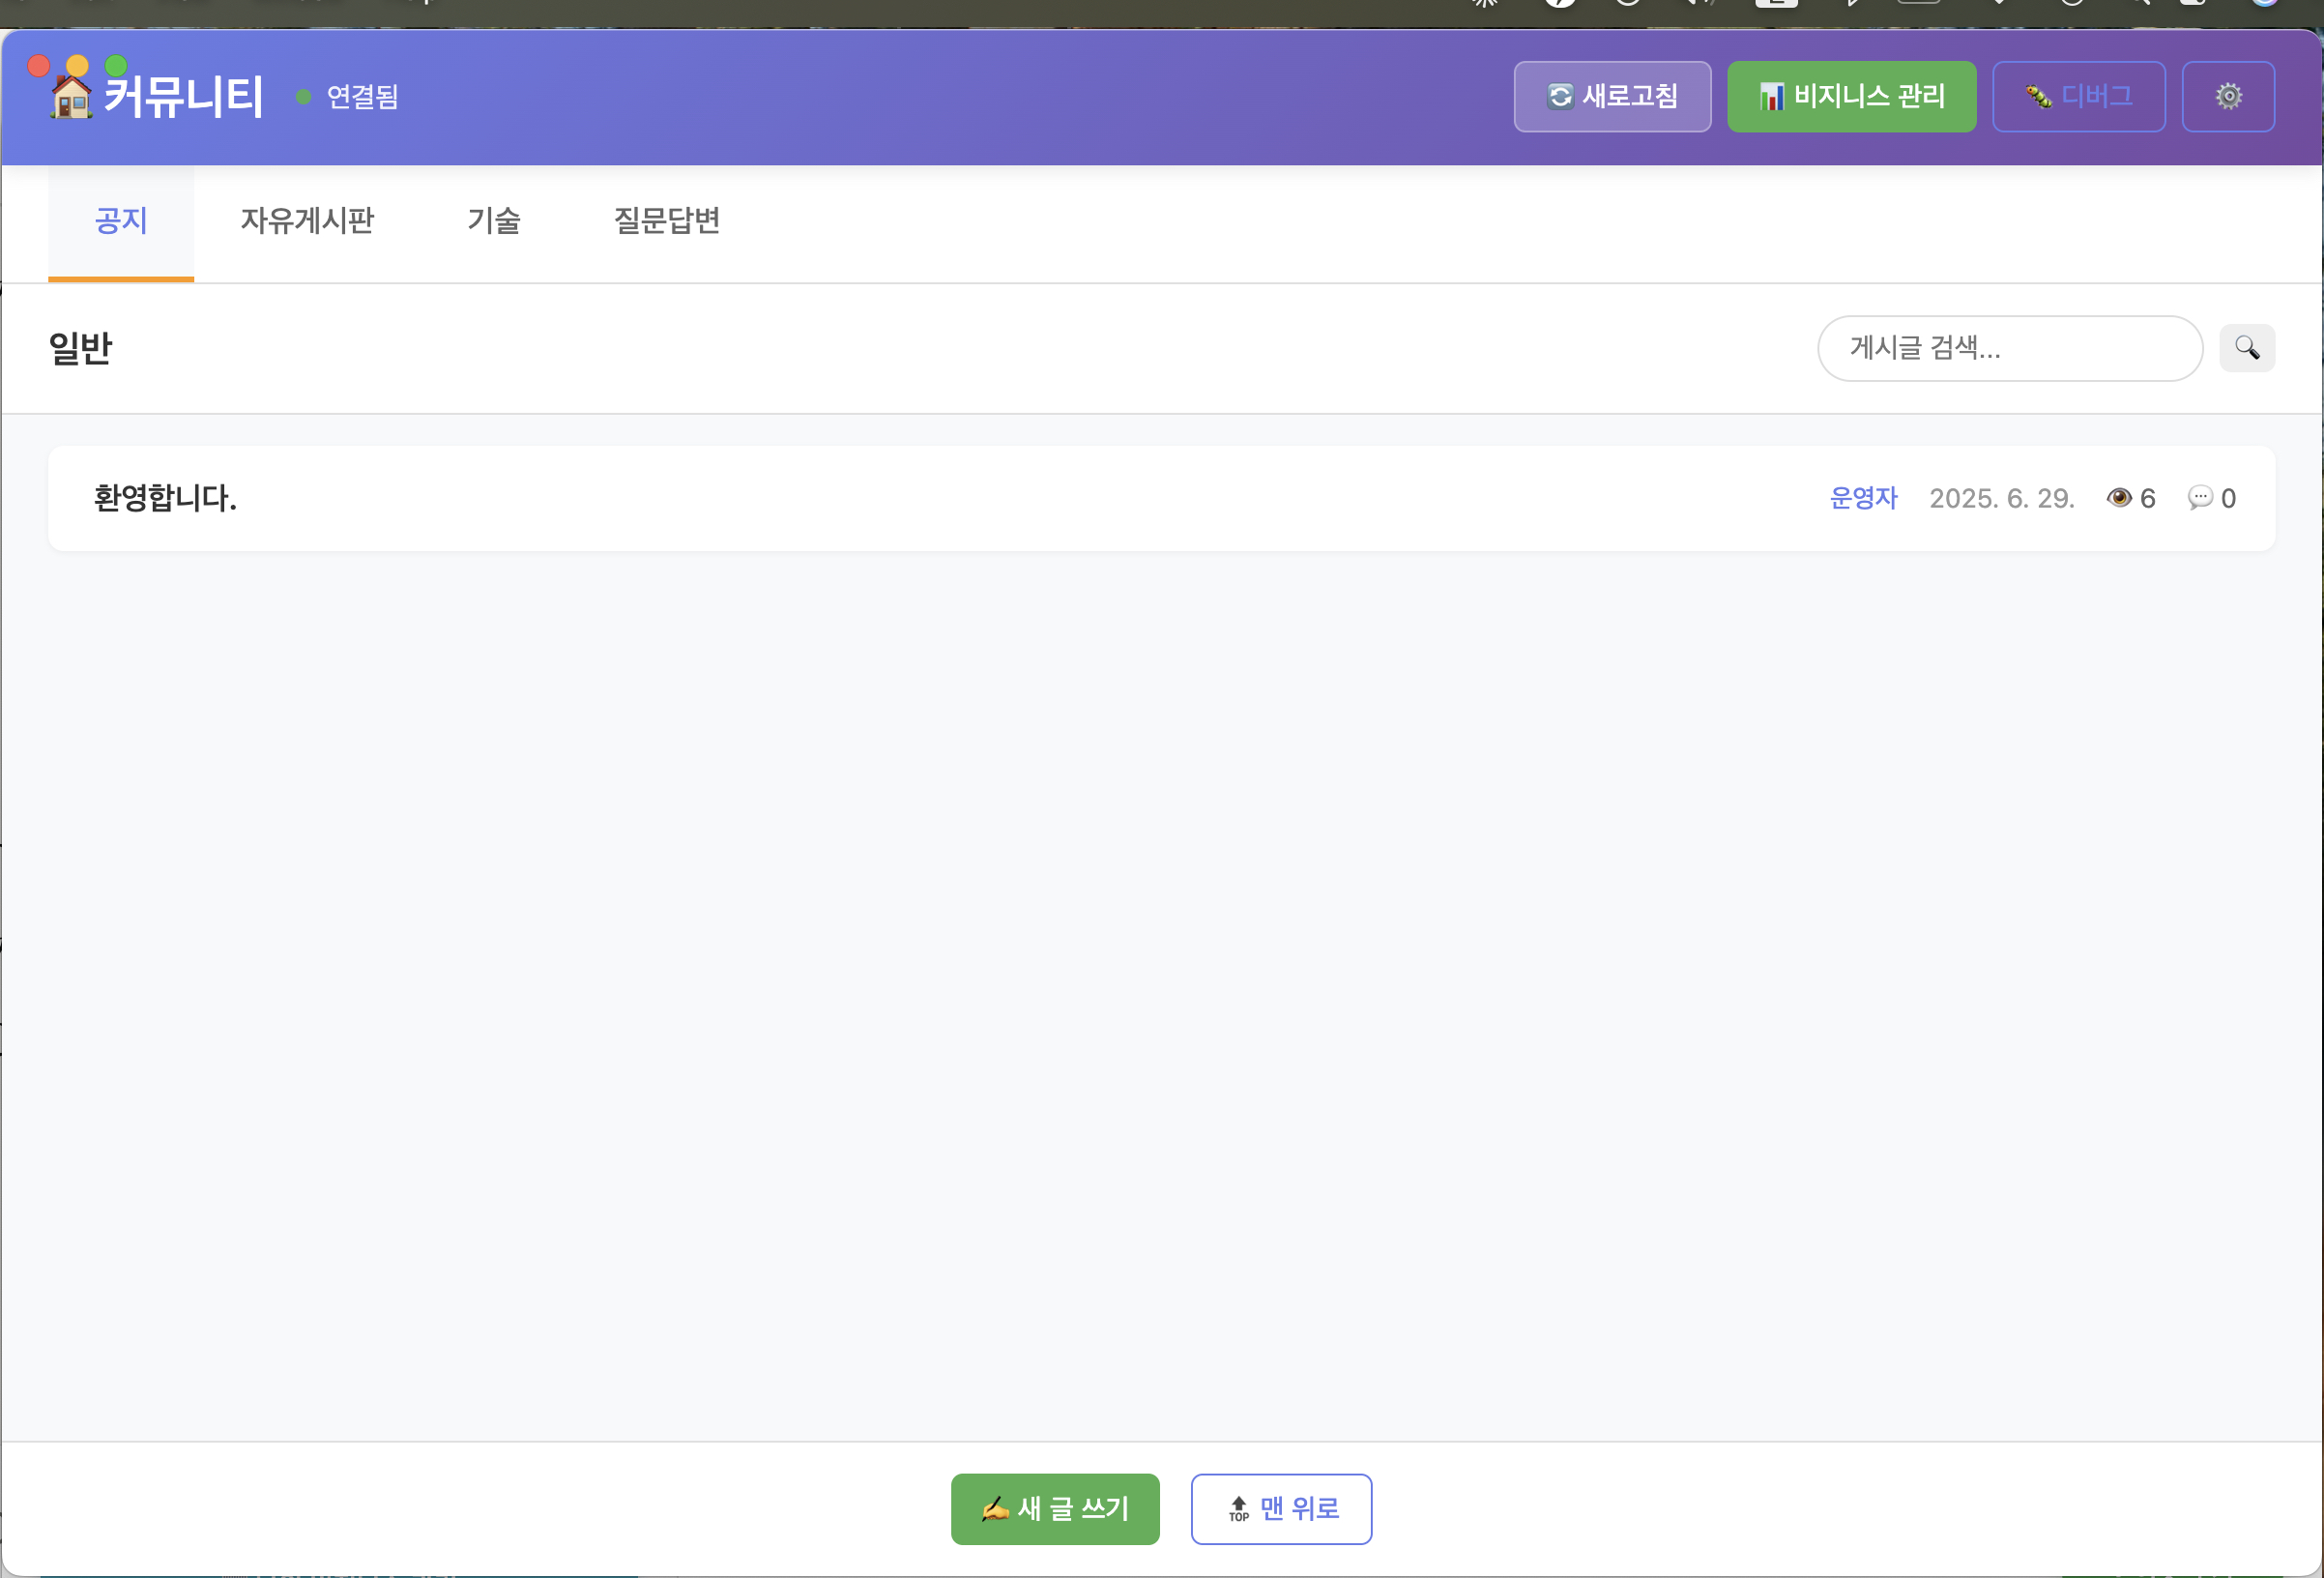
Task: Click the green macOS fullscreen button
Action: 116,66
